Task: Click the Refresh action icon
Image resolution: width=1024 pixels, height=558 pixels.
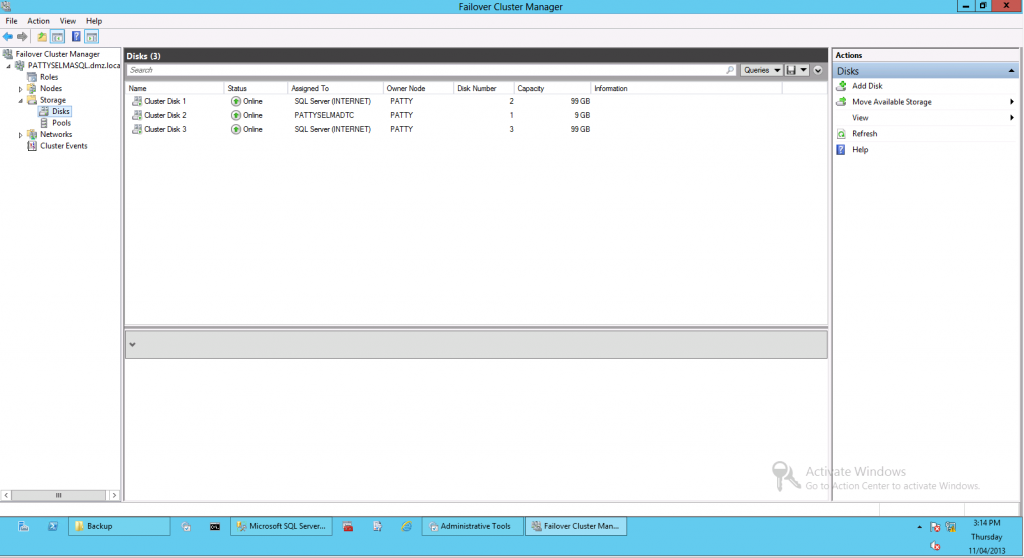Action: coord(841,133)
